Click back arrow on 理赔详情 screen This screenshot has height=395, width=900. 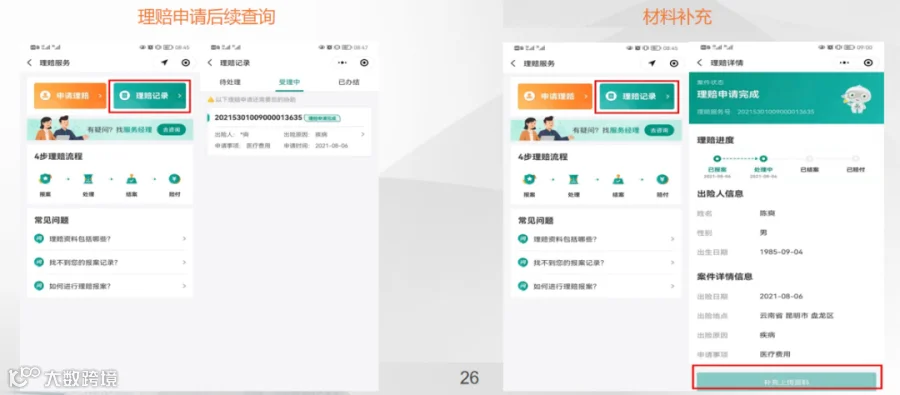coord(700,63)
